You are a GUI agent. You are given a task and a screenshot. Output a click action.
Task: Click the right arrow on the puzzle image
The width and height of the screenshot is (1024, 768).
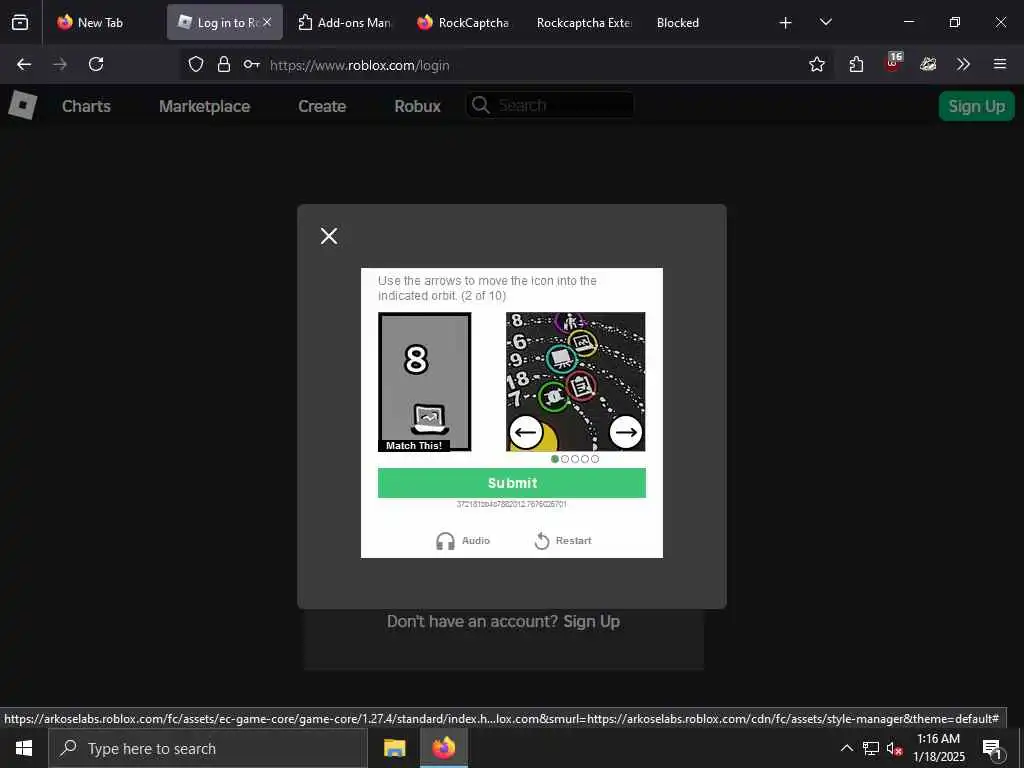[x=626, y=432]
